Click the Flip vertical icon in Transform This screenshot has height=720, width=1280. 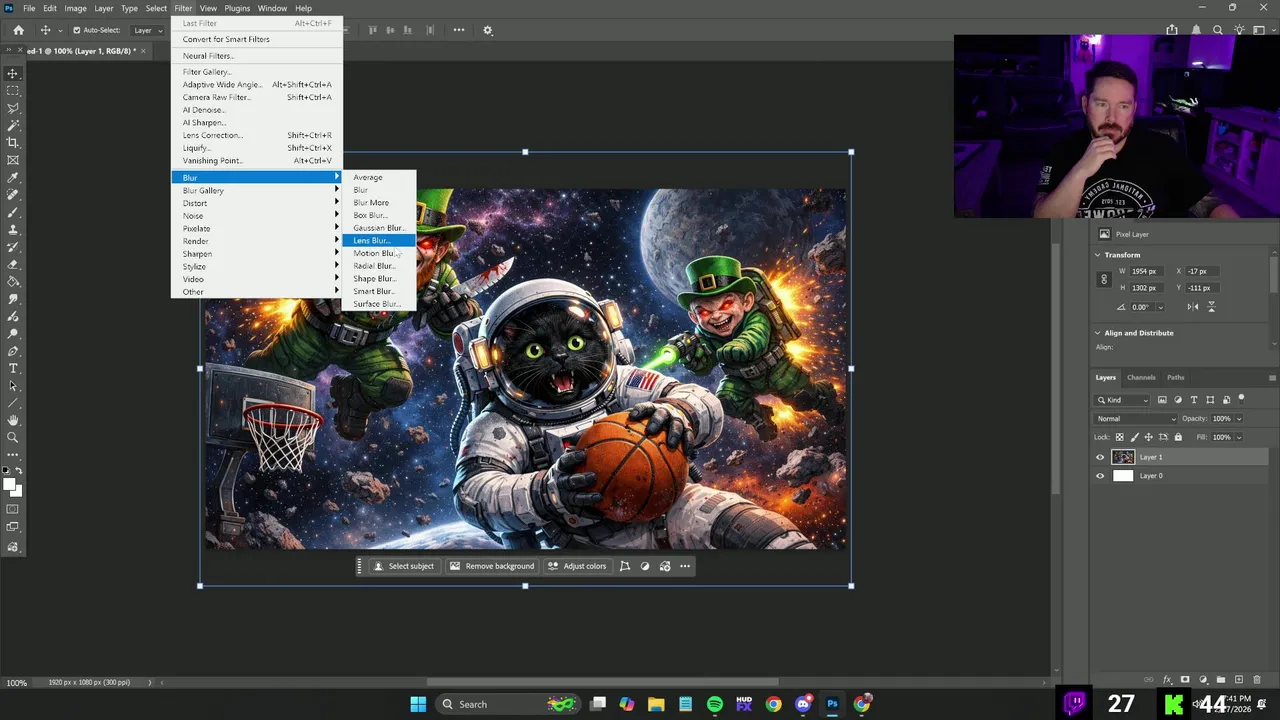coord(1212,307)
